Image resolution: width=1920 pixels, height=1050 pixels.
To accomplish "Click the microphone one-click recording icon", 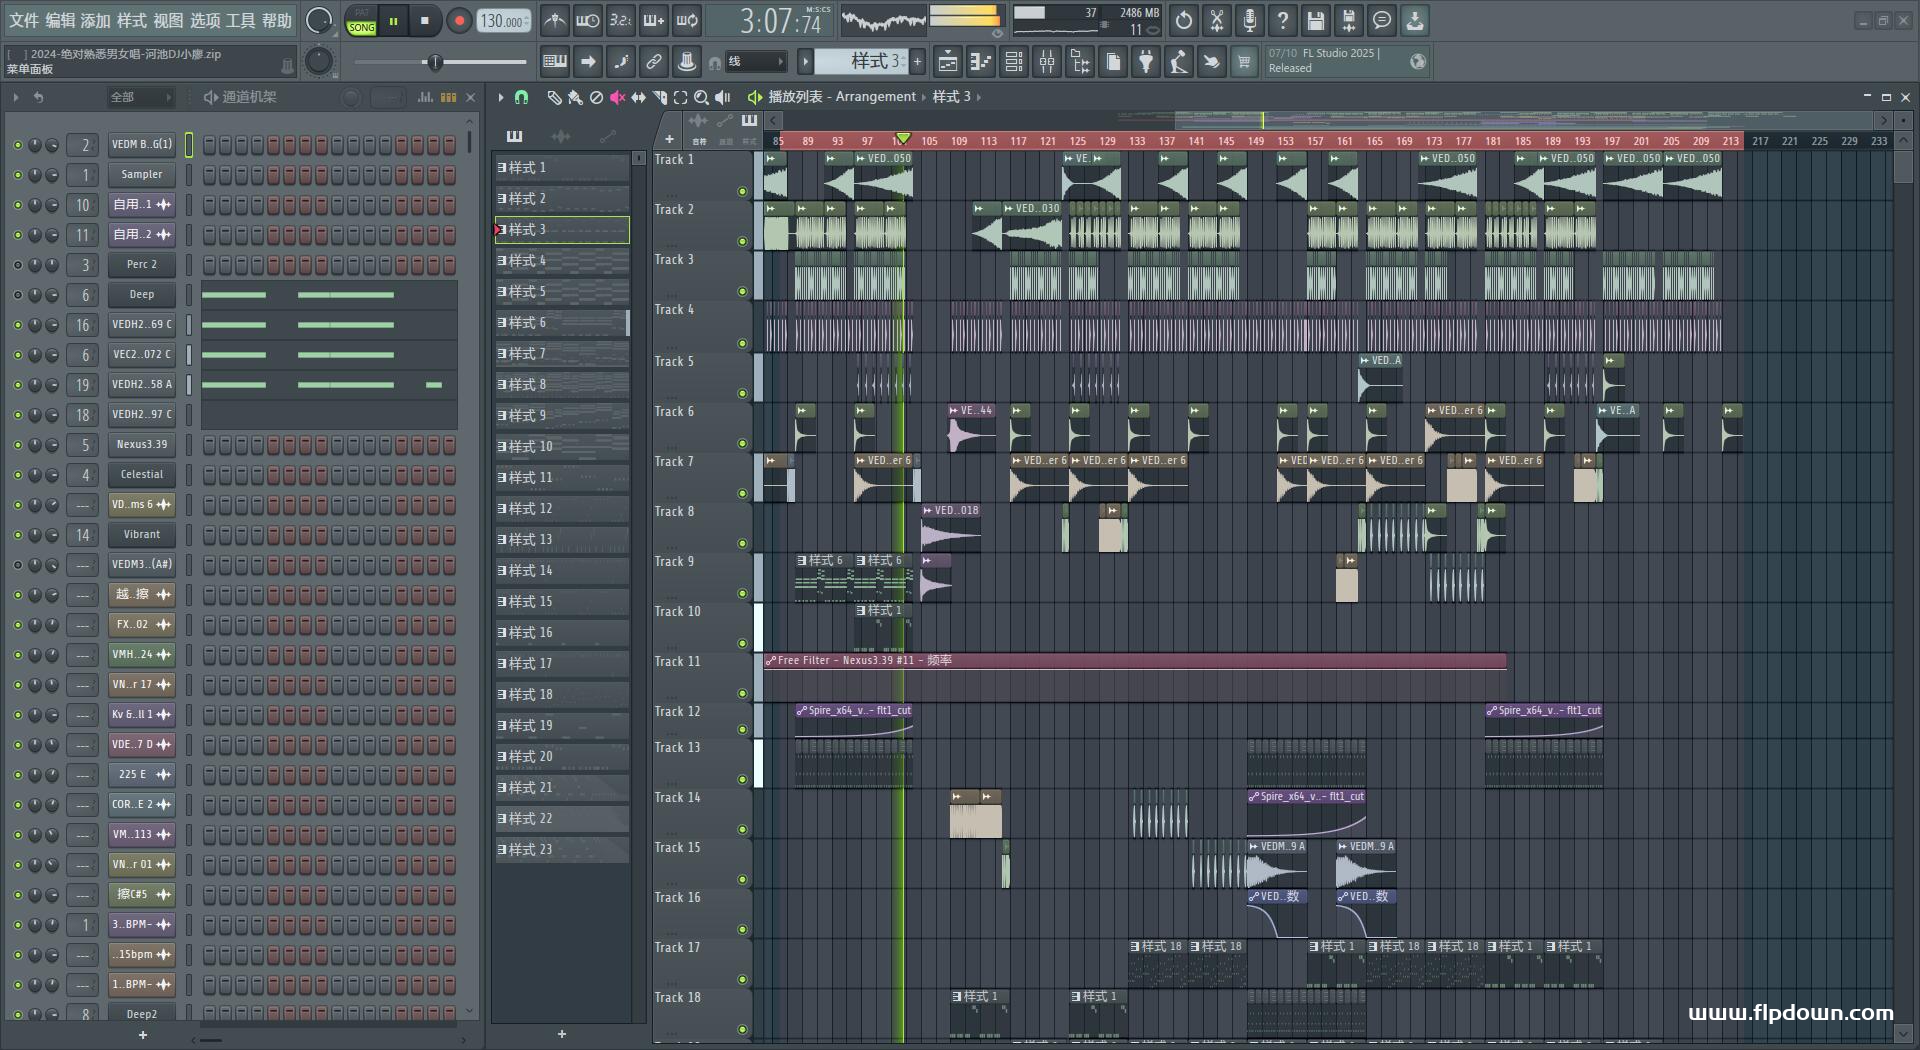I will tap(1250, 20).
